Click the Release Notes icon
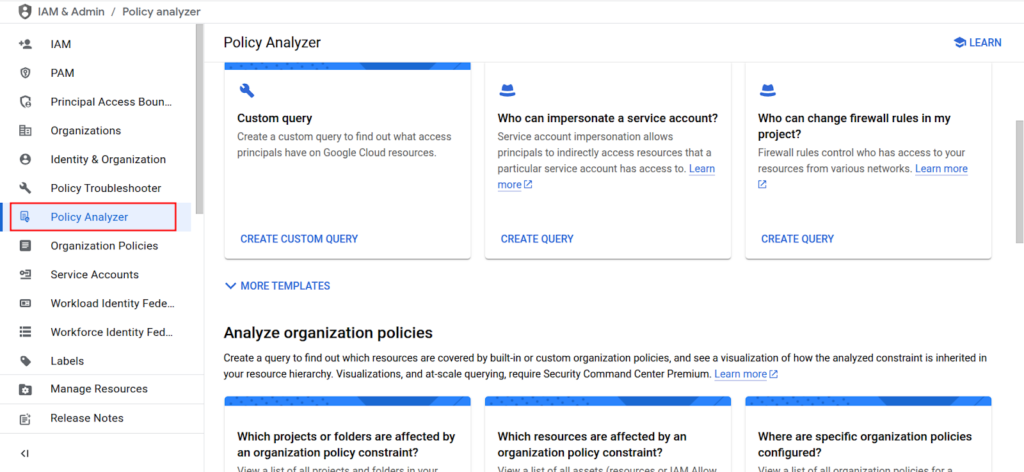The height and width of the screenshot is (472, 1024). pyautogui.click(x=25, y=418)
